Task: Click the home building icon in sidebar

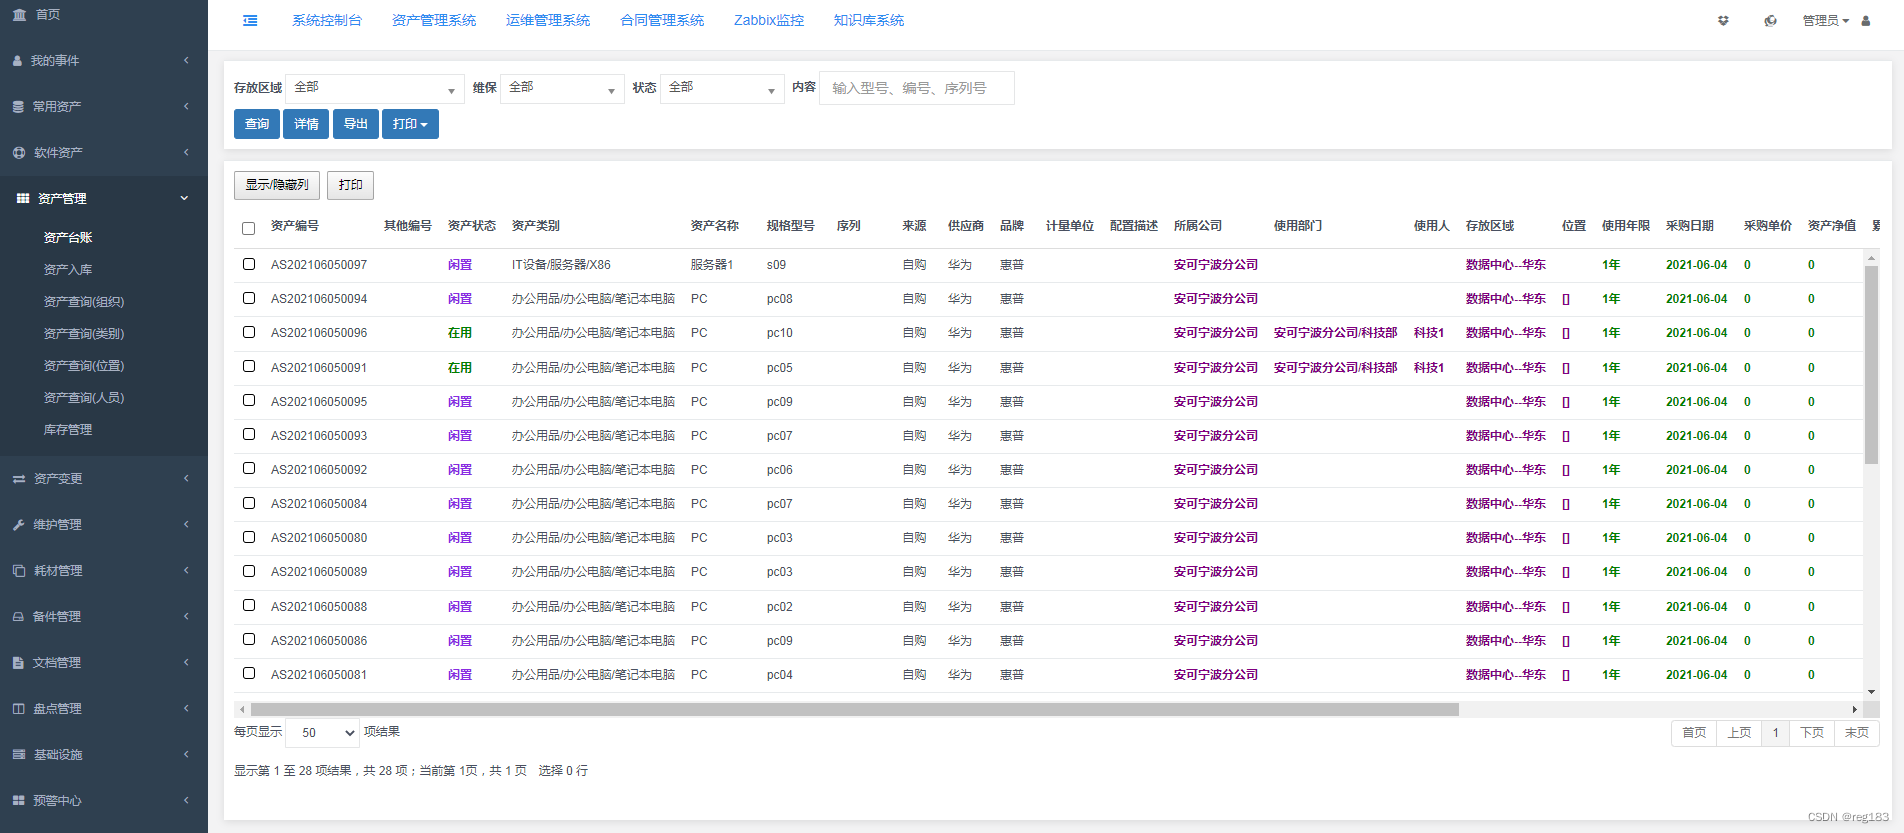Action: (x=20, y=14)
